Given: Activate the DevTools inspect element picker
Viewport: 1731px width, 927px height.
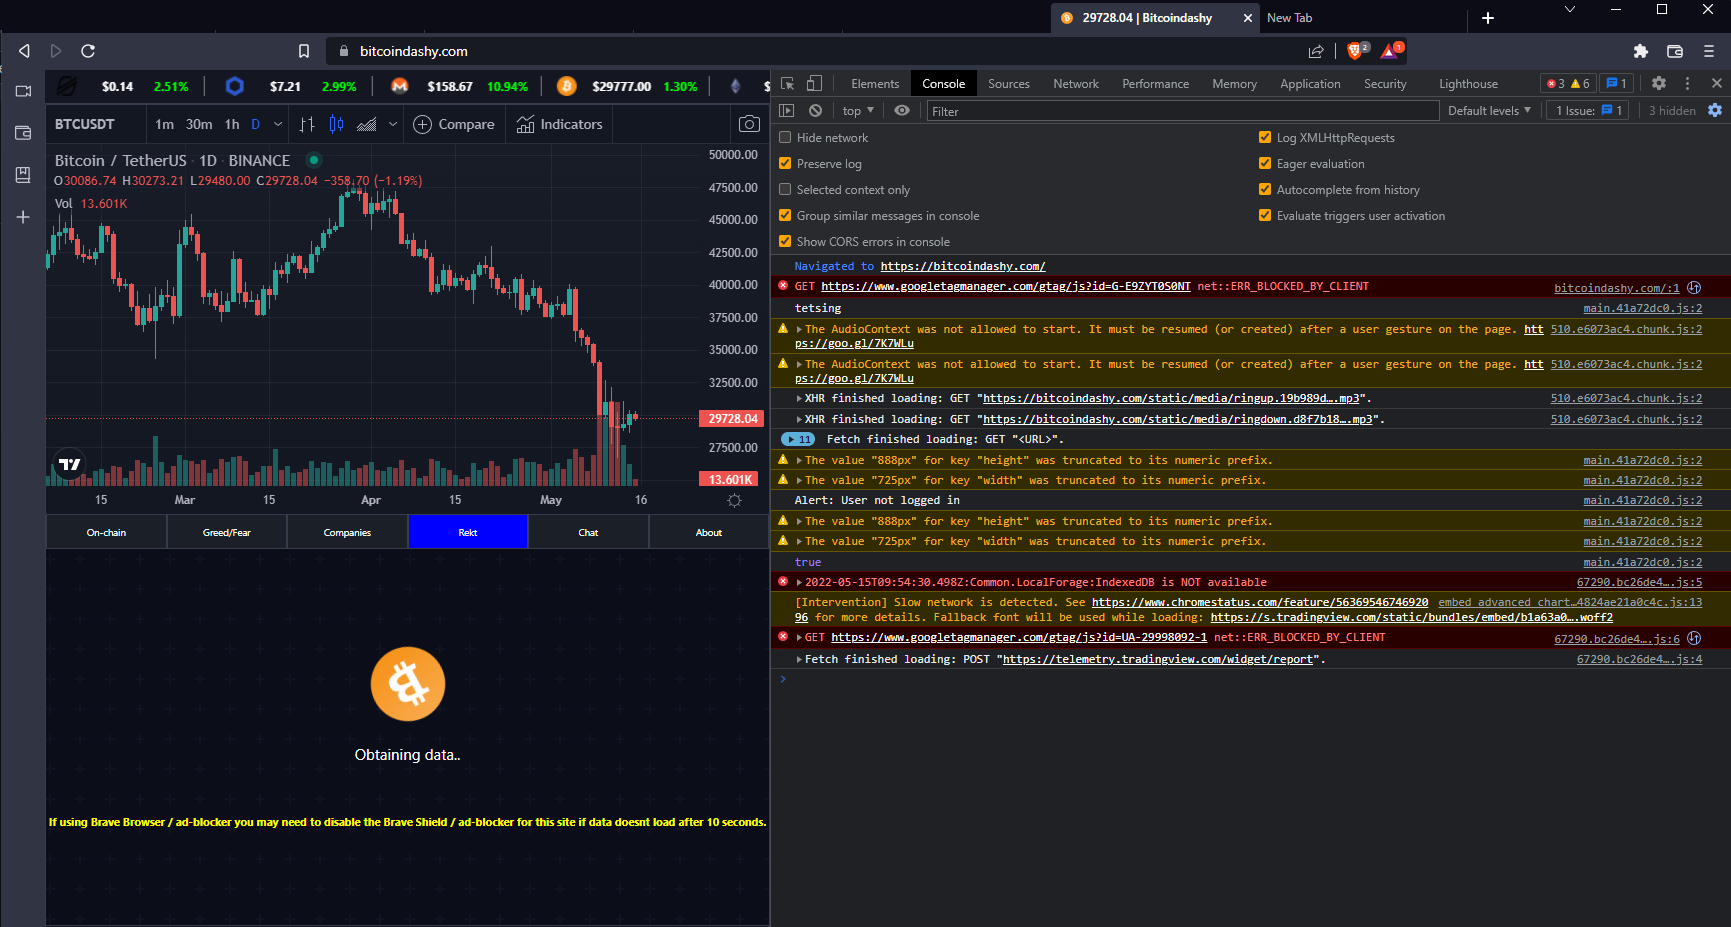Looking at the screenshot, I should (x=788, y=84).
